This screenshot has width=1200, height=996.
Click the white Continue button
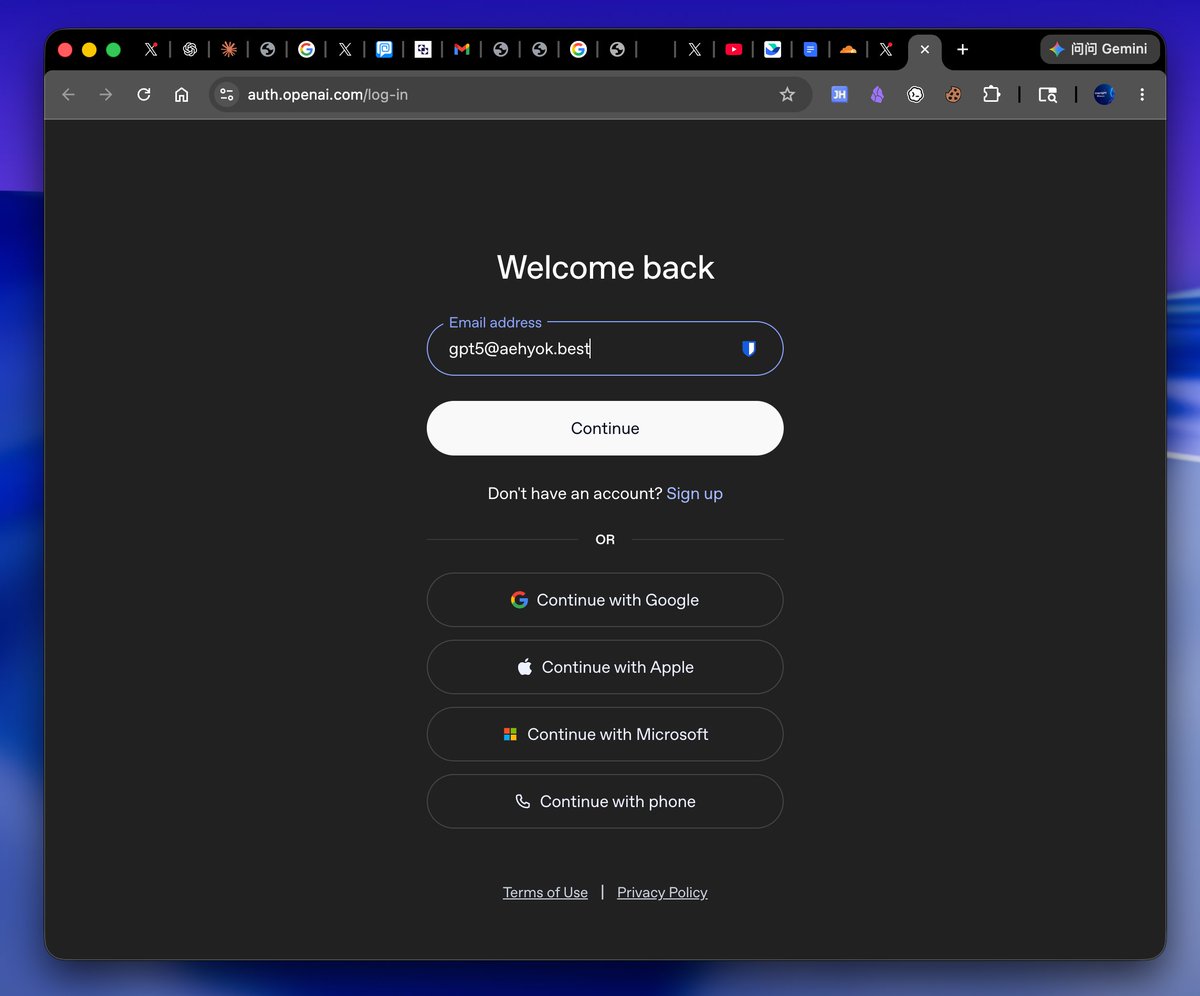tap(605, 428)
